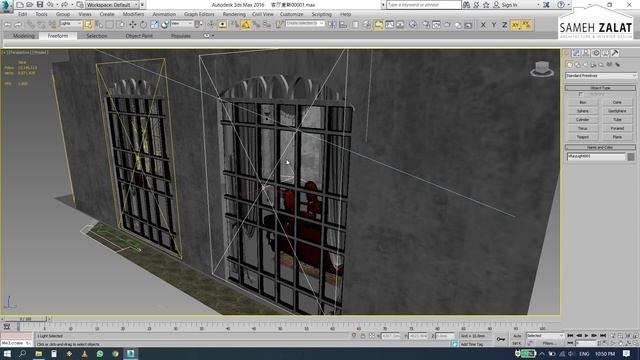Open the Material Editor icon

pyautogui.click(x=413, y=25)
